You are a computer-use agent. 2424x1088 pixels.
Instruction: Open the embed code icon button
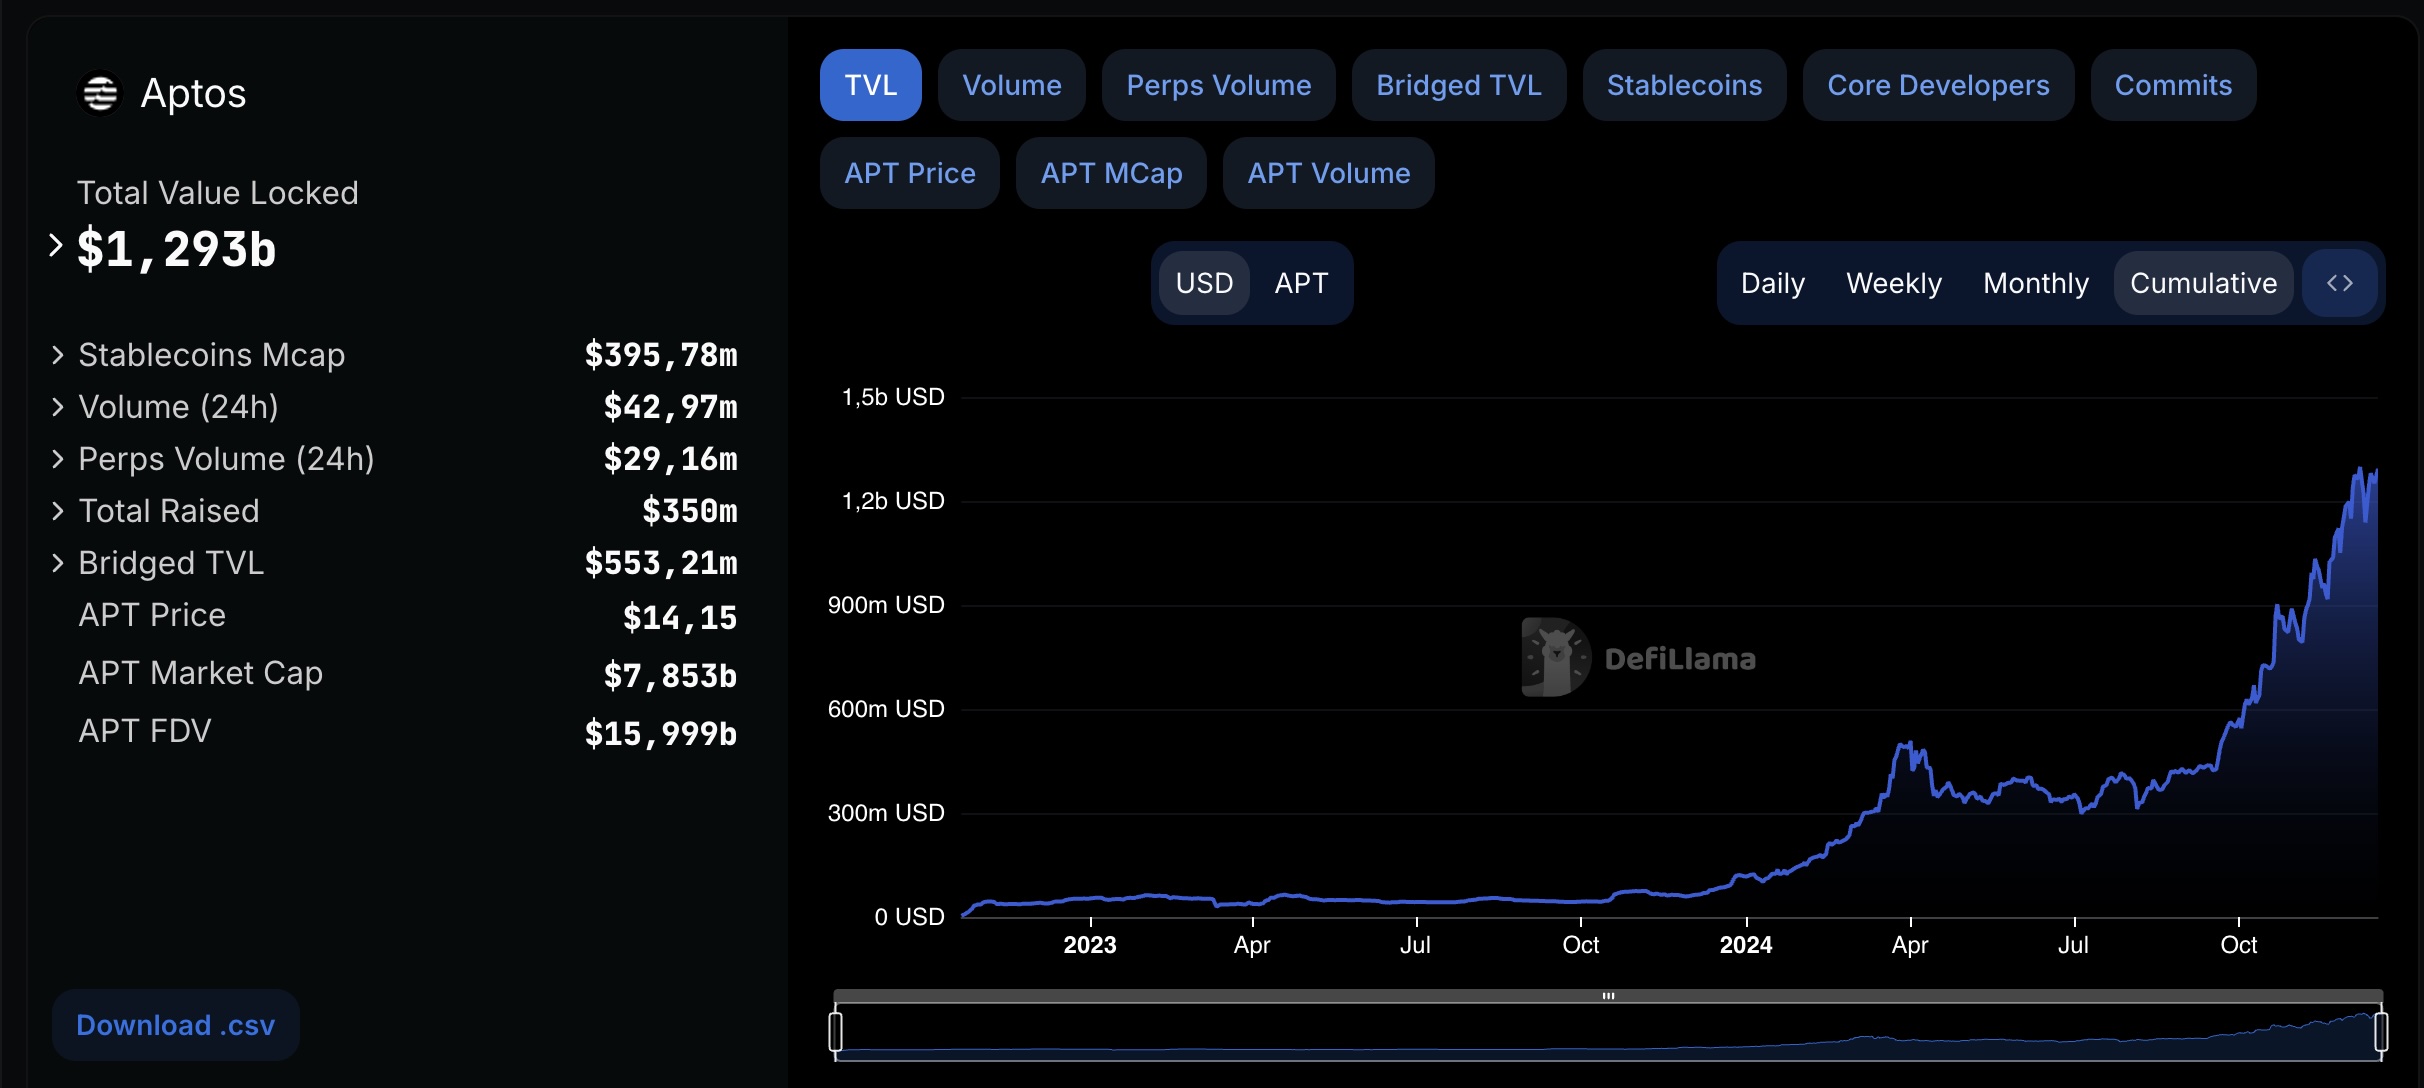[x=2340, y=283]
